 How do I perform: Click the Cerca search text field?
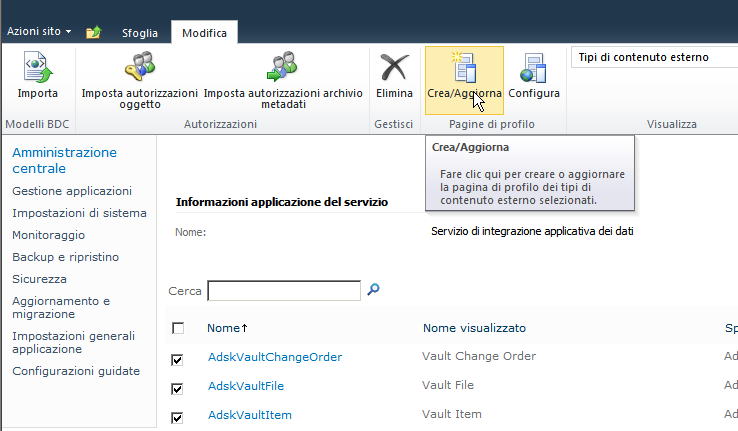point(284,291)
